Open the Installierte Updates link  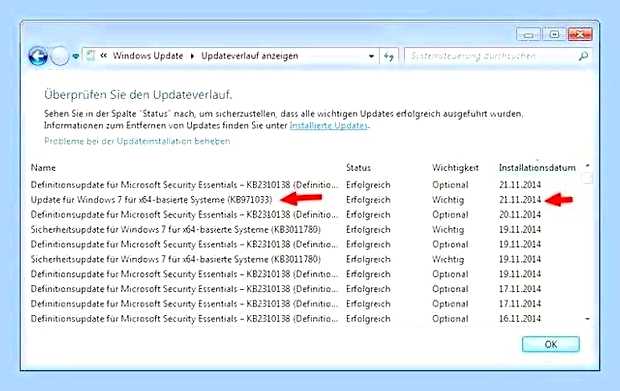tap(329, 125)
